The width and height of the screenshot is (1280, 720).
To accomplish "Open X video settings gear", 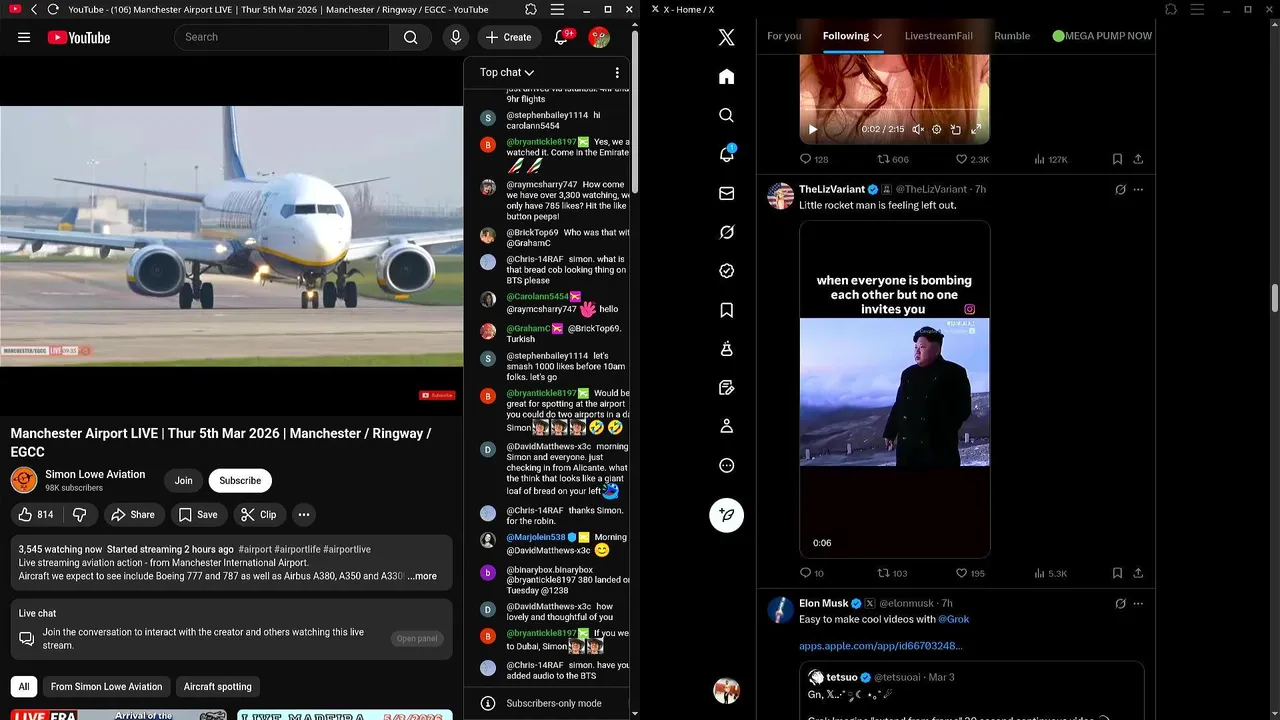I will [x=936, y=129].
